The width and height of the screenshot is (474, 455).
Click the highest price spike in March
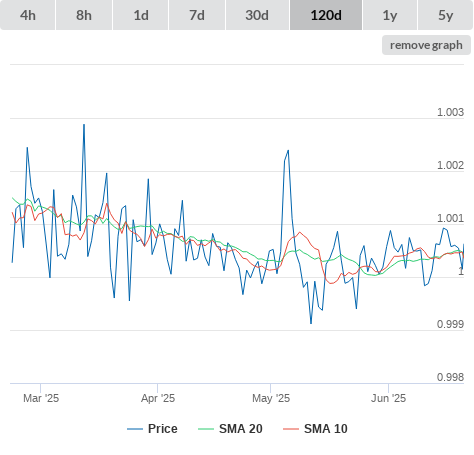84,125
